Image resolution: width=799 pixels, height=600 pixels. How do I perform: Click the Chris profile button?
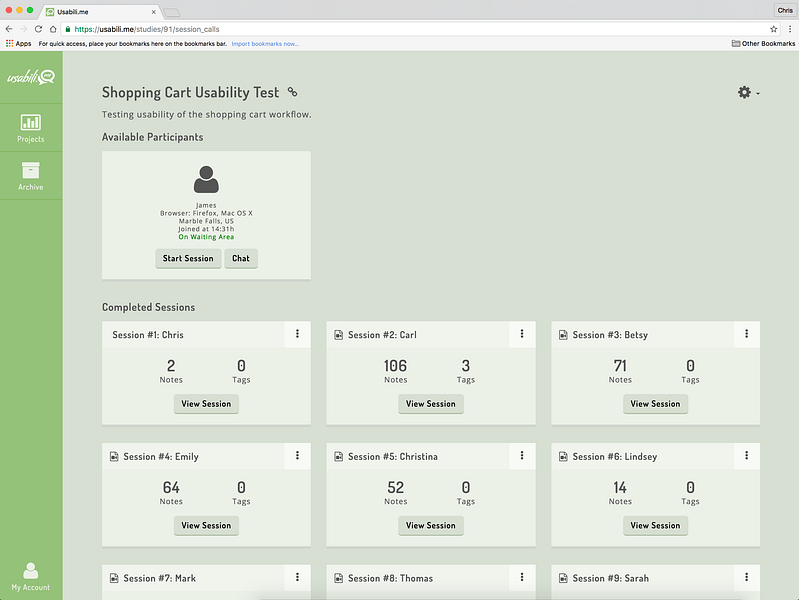(785, 10)
